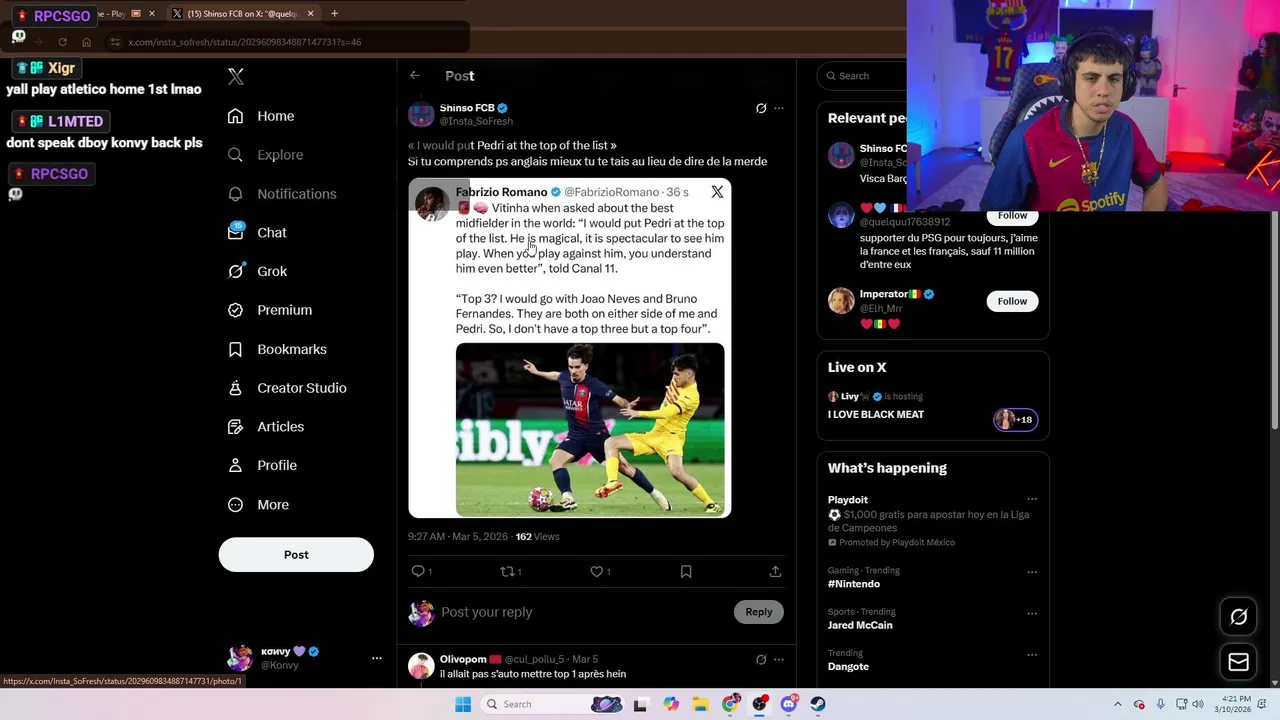
Task: Click the Articles icon
Action: (235, 427)
